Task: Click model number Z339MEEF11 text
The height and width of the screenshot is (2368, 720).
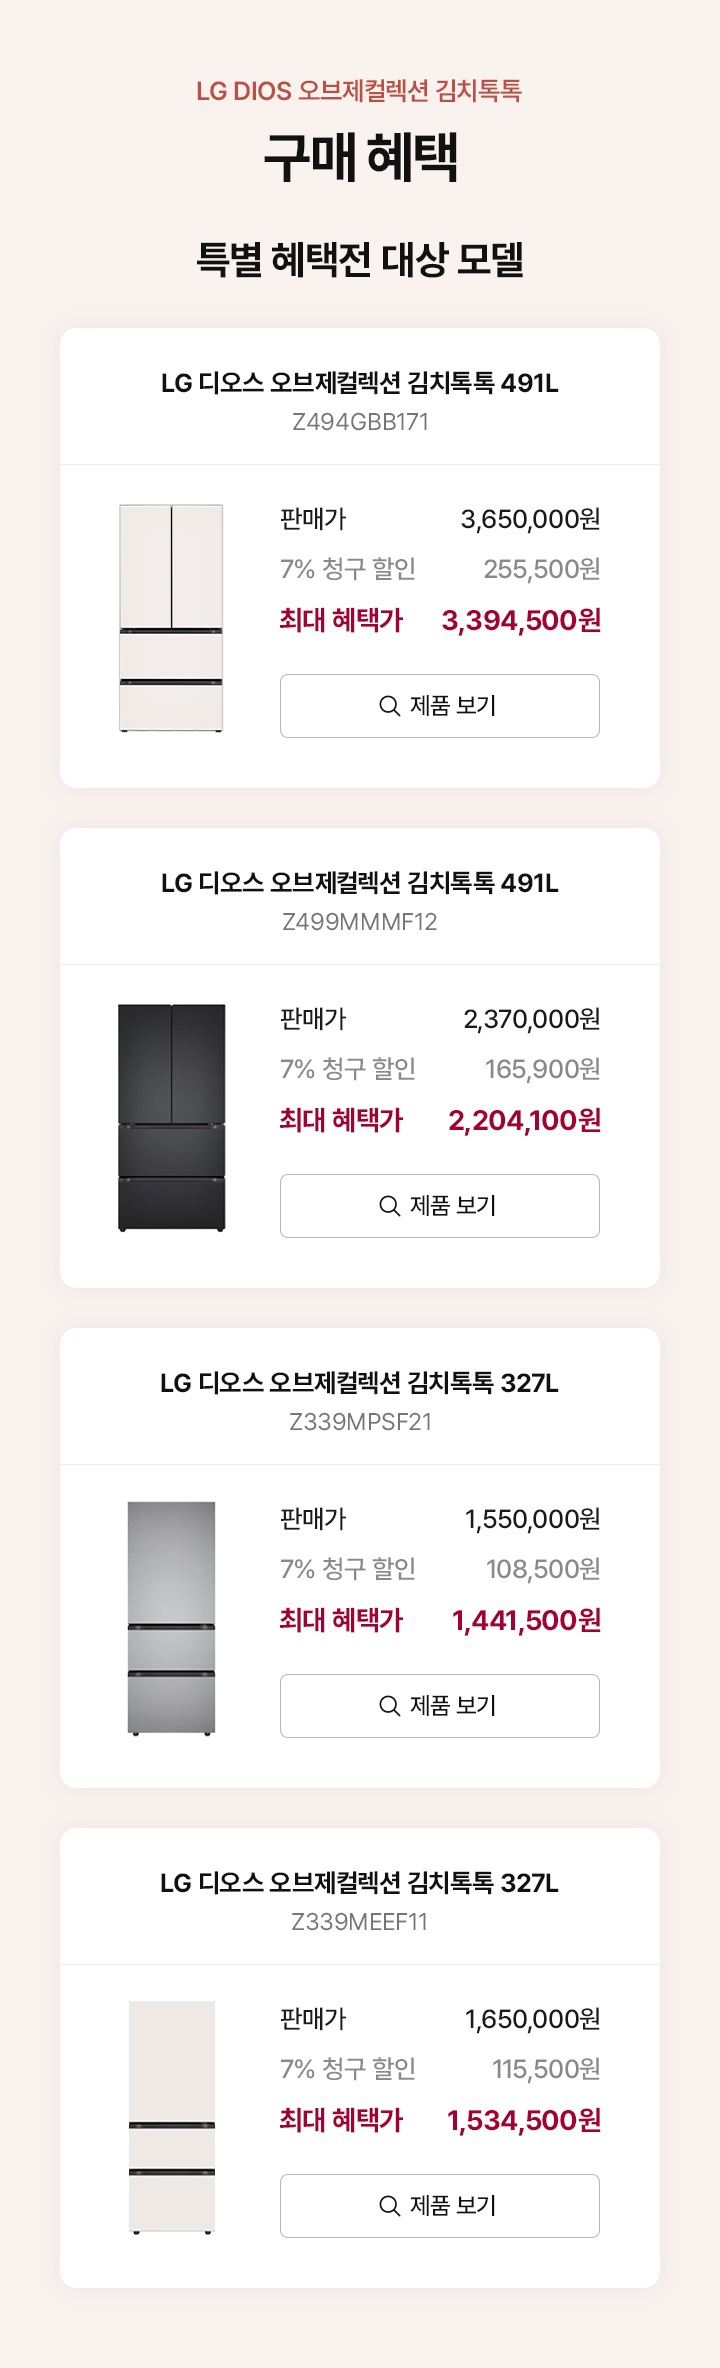Action: (360, 1922)
